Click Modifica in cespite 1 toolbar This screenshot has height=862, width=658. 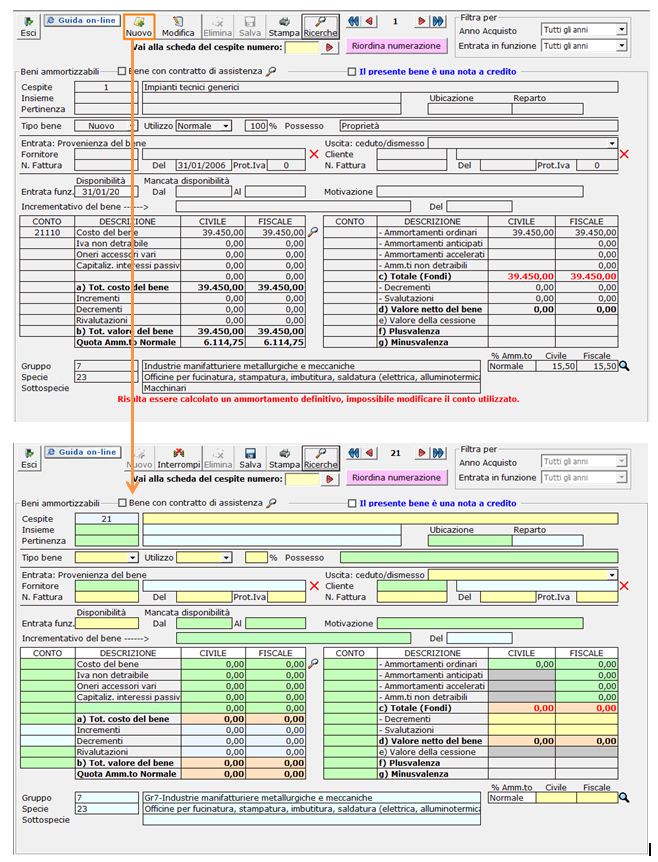pos(178,27)
